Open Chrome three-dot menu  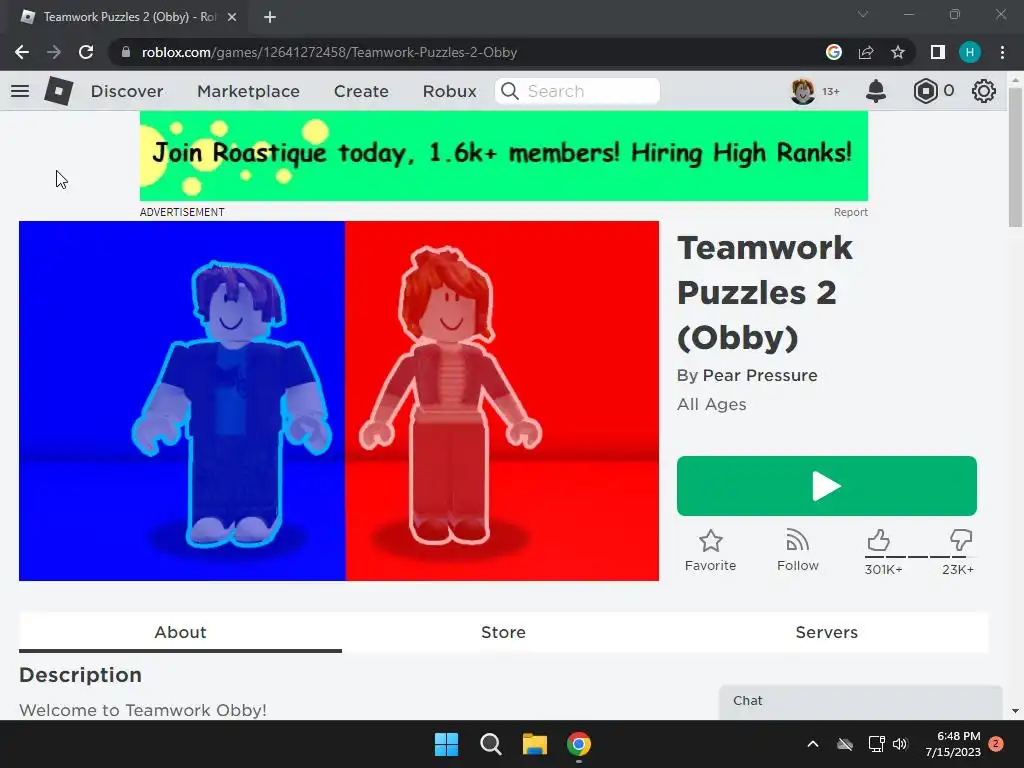click(1002, 52)
